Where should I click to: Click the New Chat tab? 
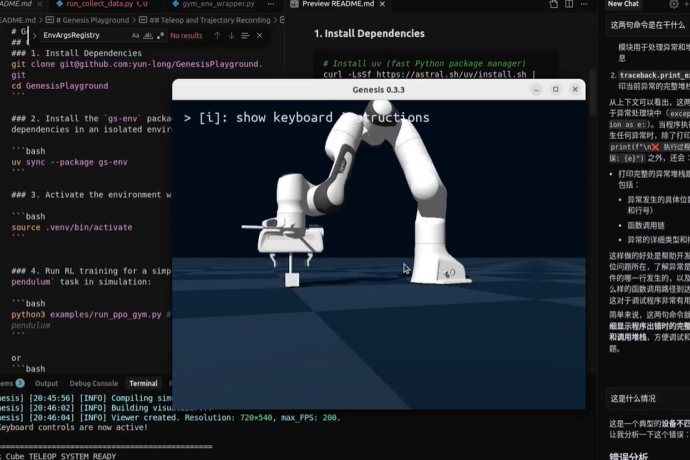point(623,4)
